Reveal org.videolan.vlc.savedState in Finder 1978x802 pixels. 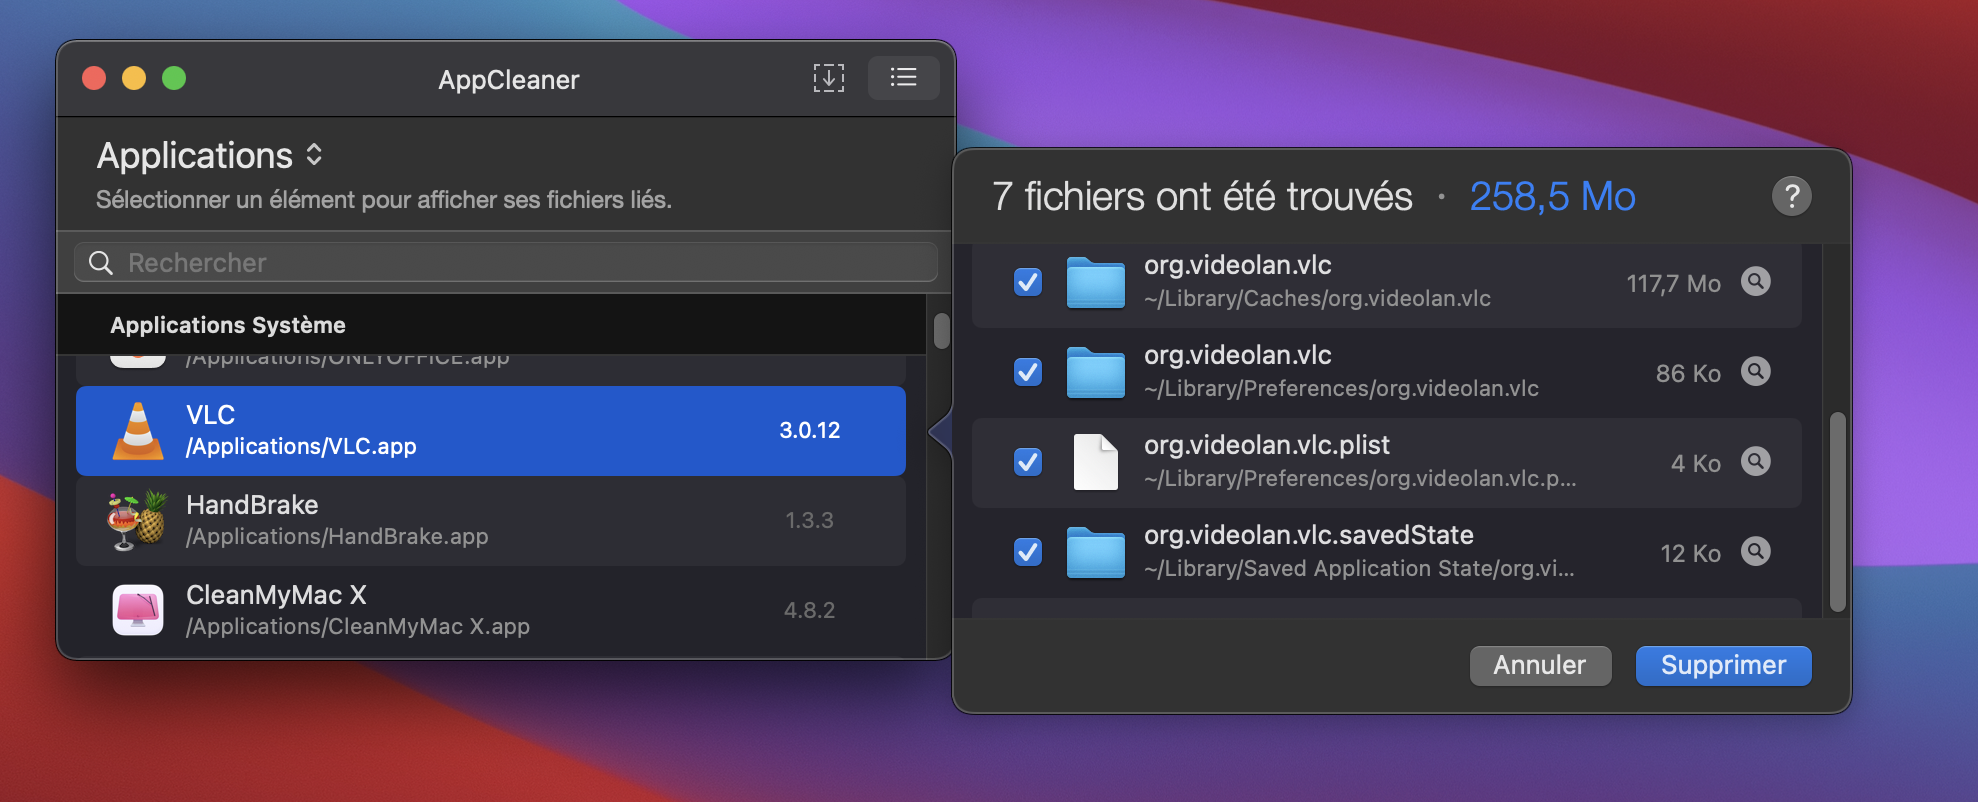[x=1755, y=552]
